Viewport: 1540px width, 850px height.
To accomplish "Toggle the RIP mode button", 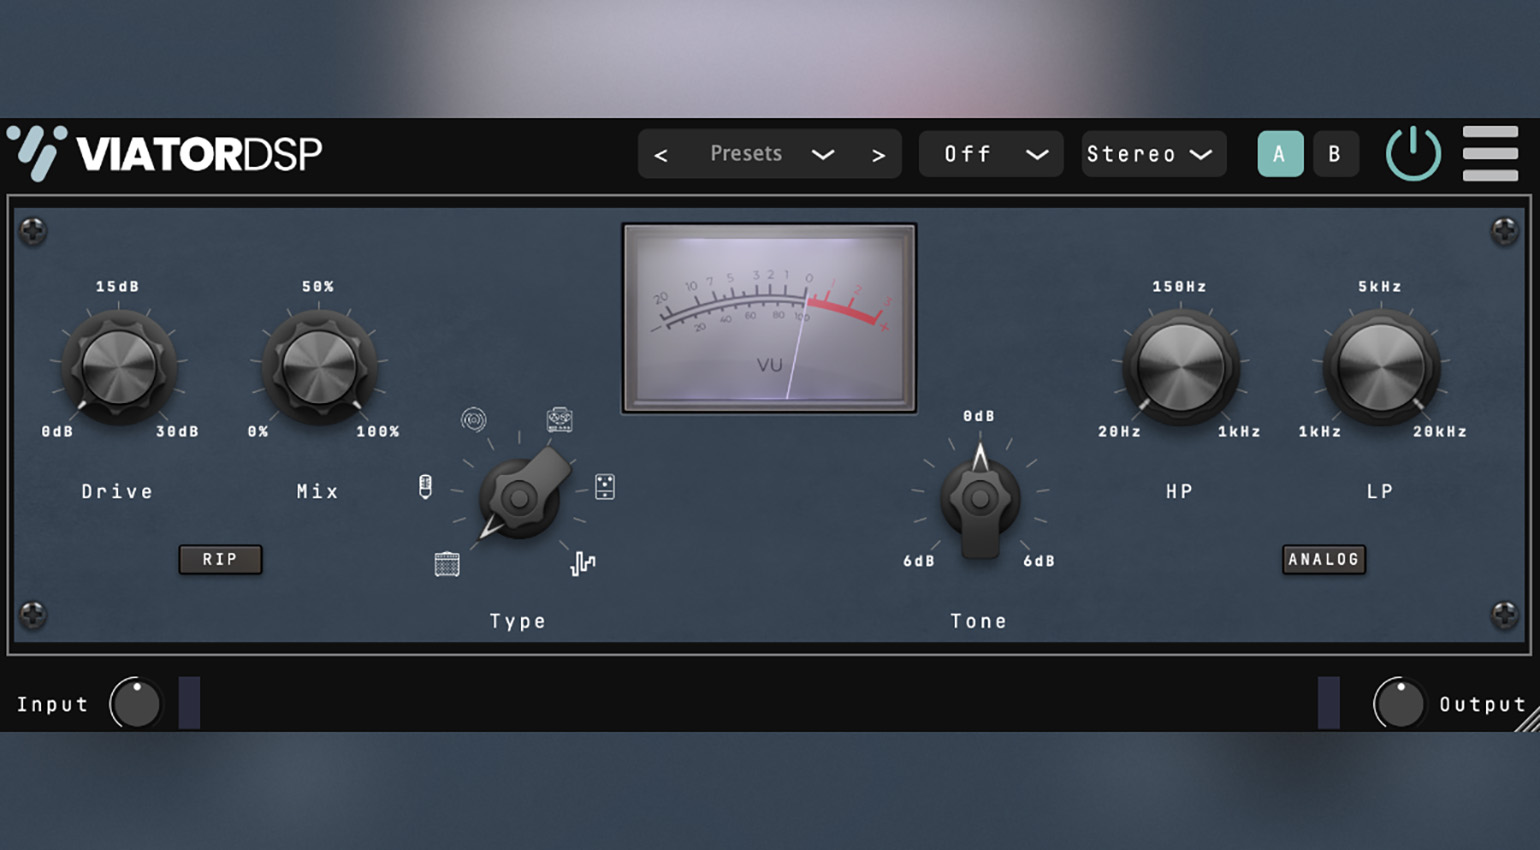I will (220, 559).
